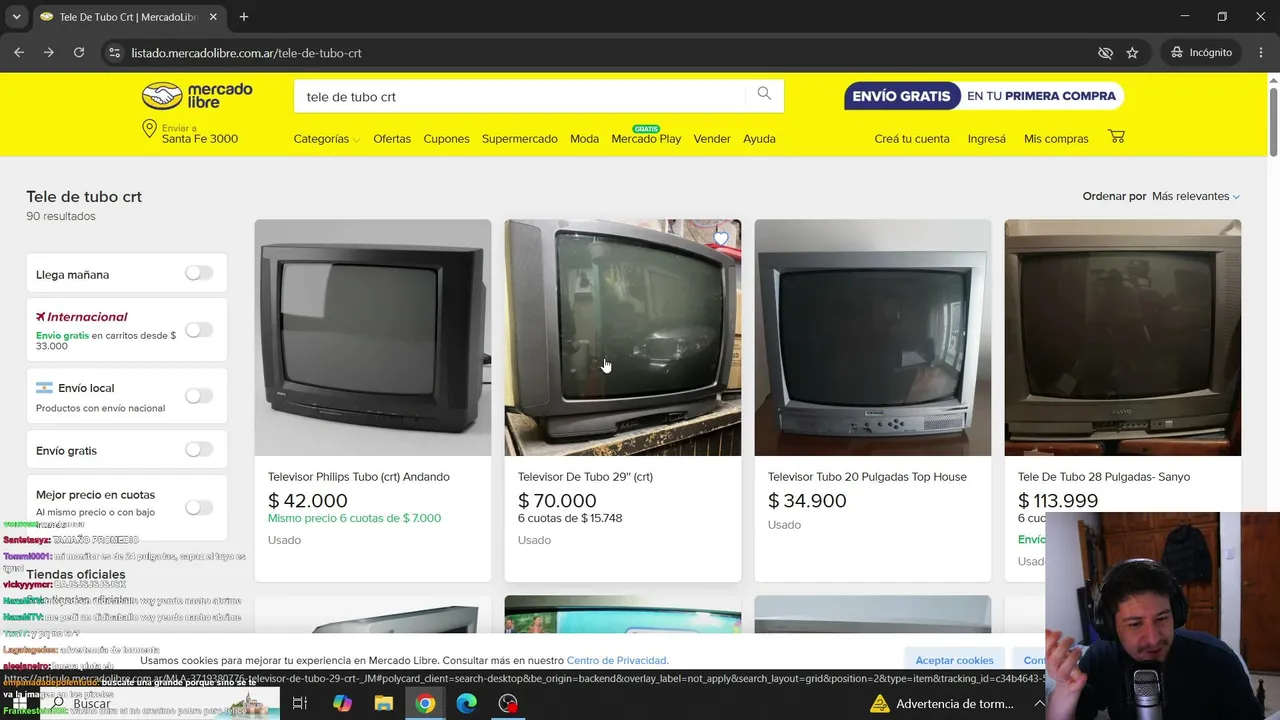Click the search magnifier icon
Viewport: 1280px width, 720px height.
click(x=764, y=94)
